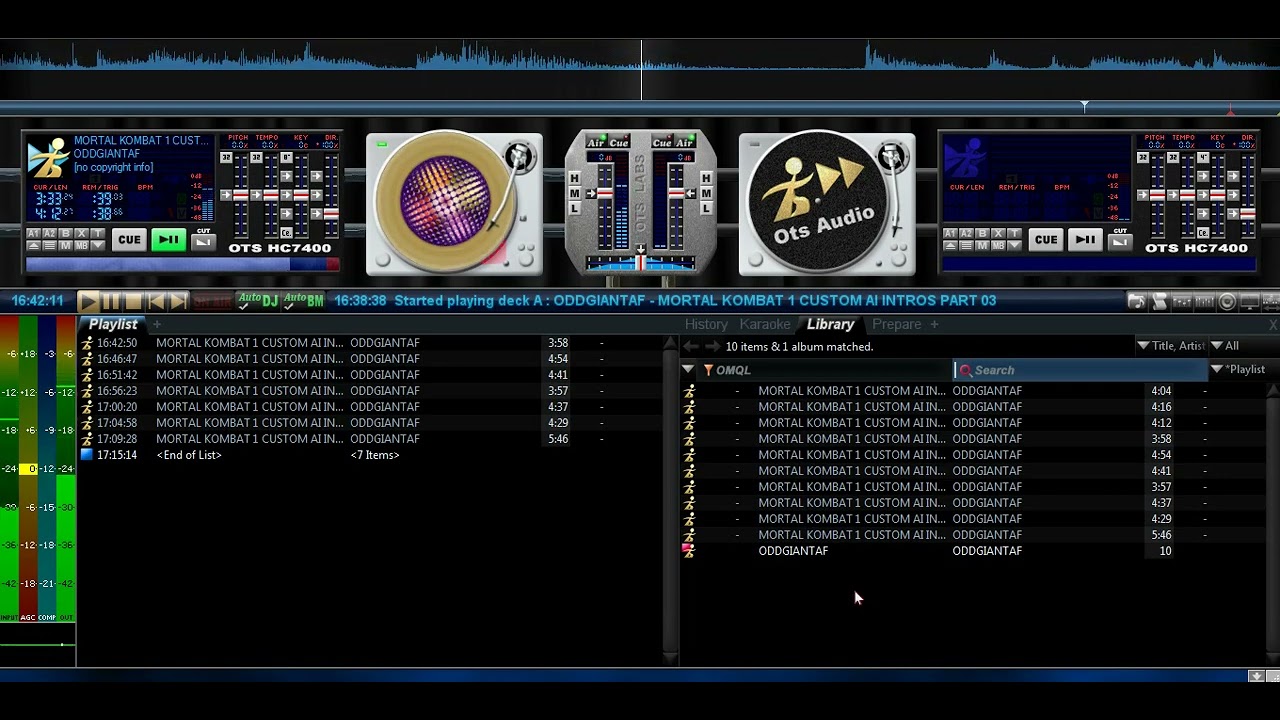Click main toolbar Stop button
This screenshot has height=720, width=1280.
tap(133, 301)
